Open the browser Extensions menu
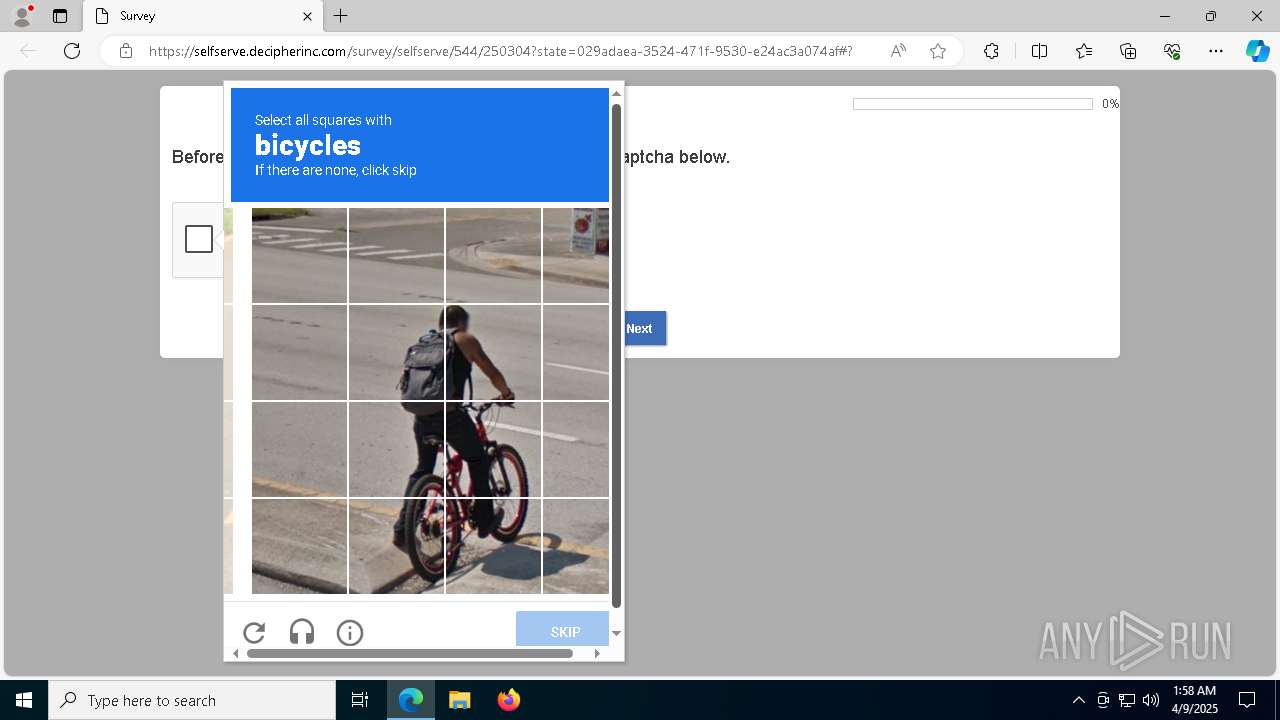 pos(991,51)
